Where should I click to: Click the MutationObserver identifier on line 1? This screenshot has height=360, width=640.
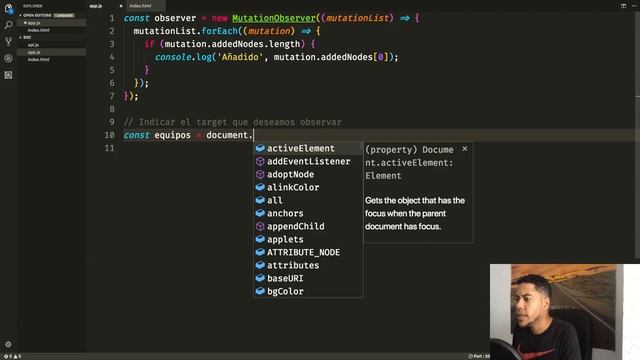click(274, 18)
